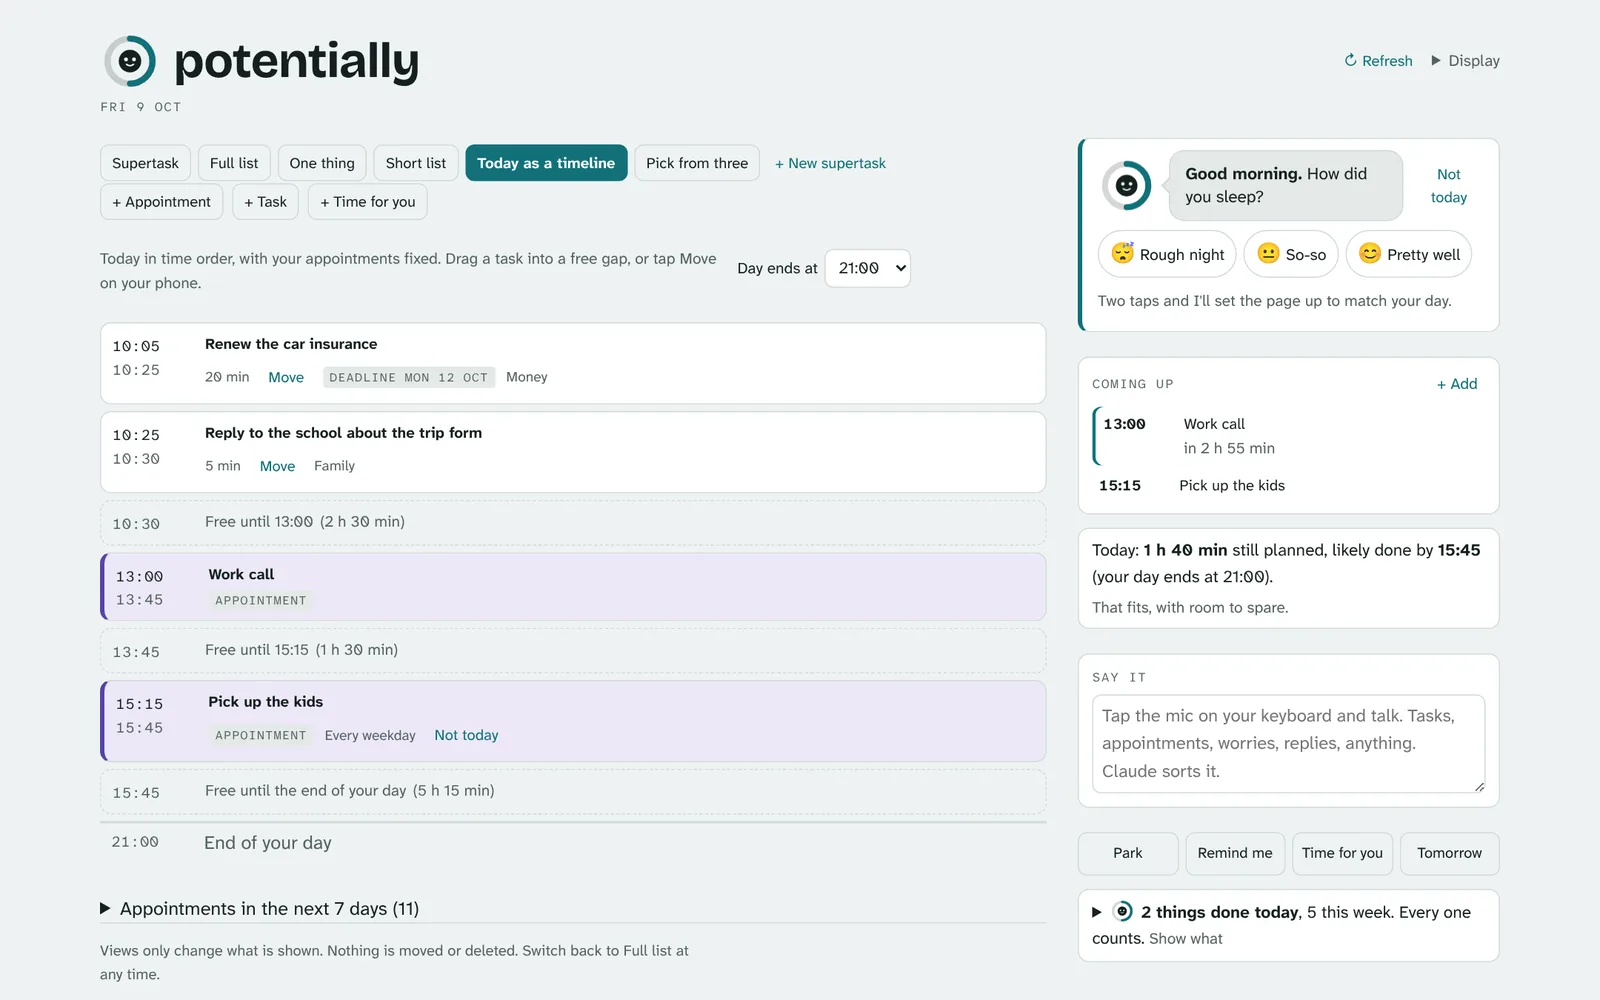This screenshot has height=1000, width=1600.
Task: Move the Reply to the school task
Action: [x=277, y=466]
